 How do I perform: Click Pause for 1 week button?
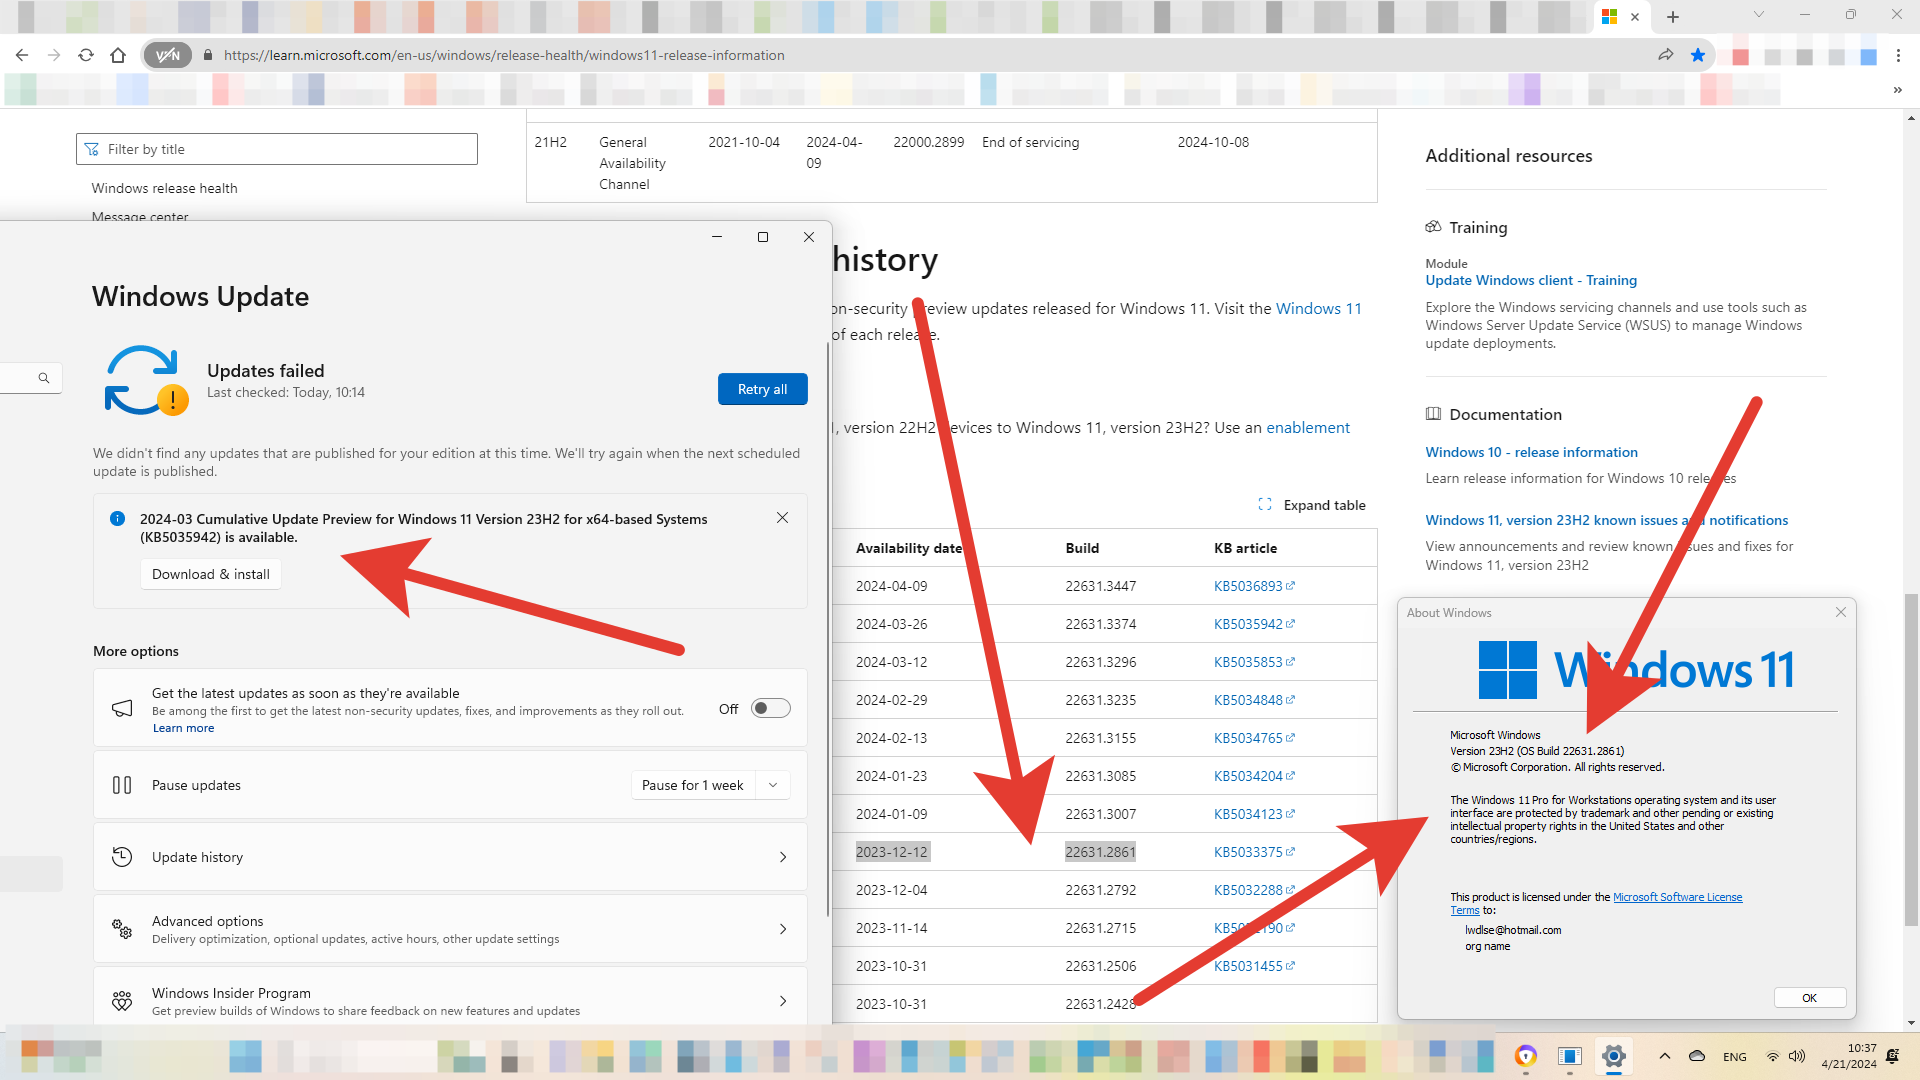tap(693, 785)
